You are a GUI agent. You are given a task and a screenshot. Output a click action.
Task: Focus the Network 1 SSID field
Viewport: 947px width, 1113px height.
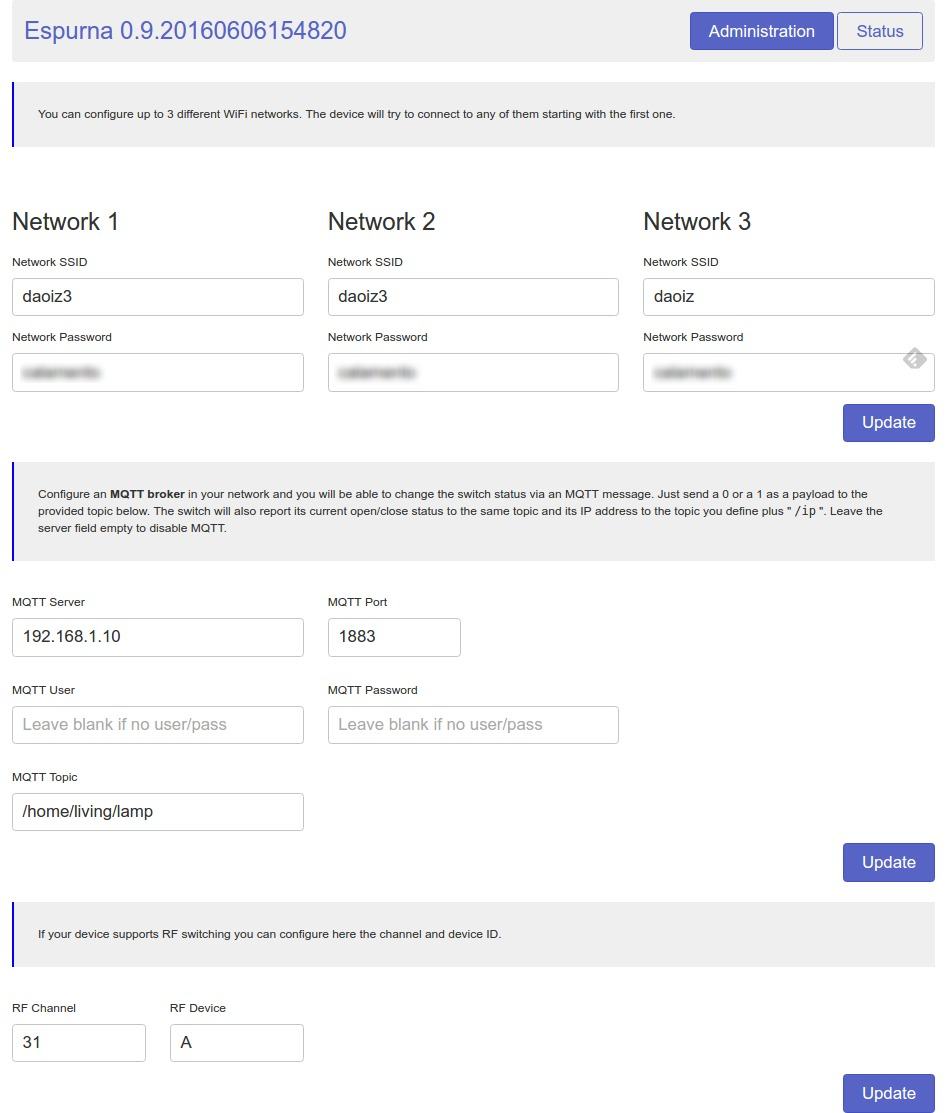[x=158, y=297]
